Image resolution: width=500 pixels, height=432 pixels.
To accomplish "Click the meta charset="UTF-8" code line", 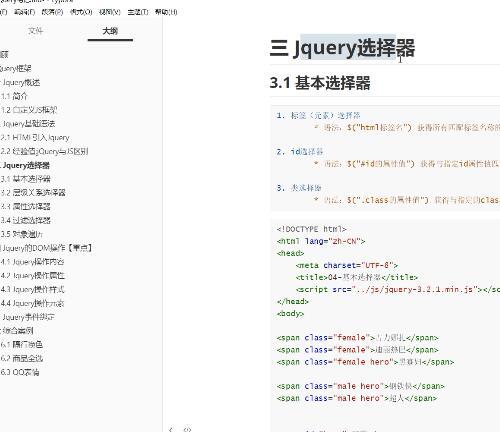I will coord(347,265).
